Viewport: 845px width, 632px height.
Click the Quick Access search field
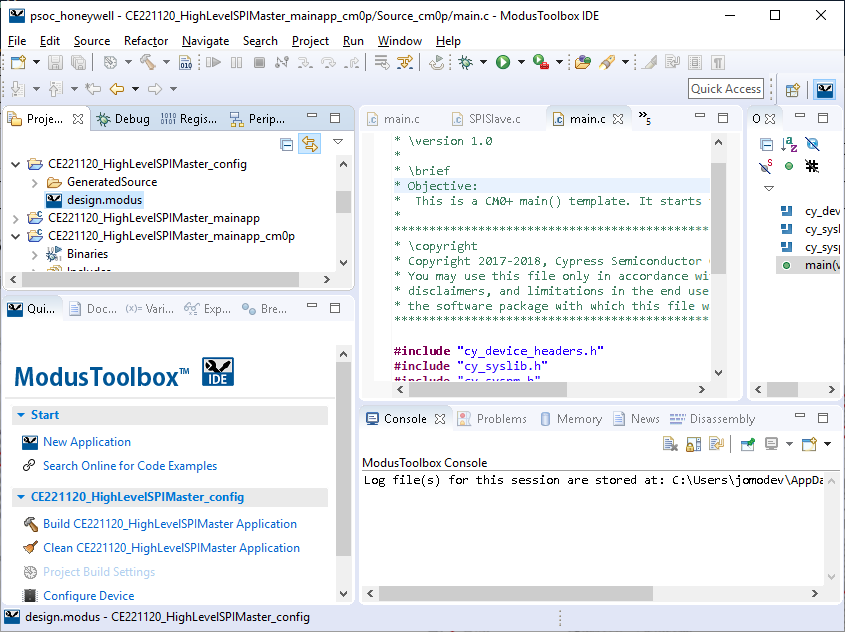(x=726, y=89)
